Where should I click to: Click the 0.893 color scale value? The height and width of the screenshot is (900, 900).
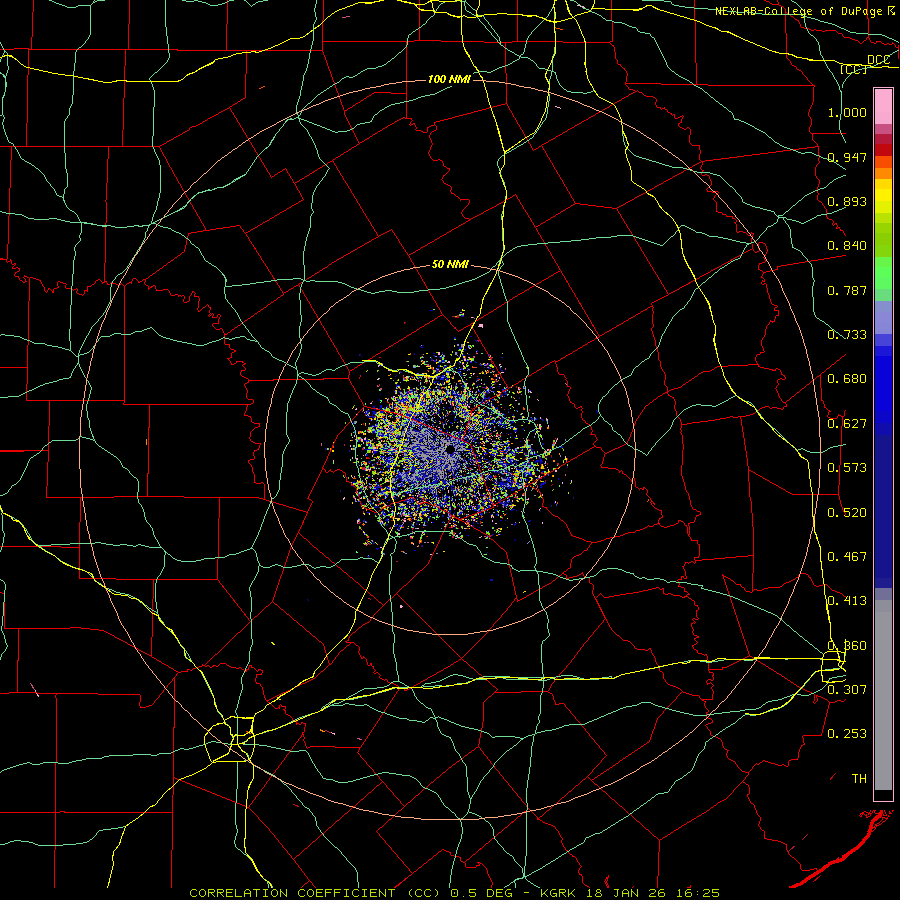coord(847,201)
